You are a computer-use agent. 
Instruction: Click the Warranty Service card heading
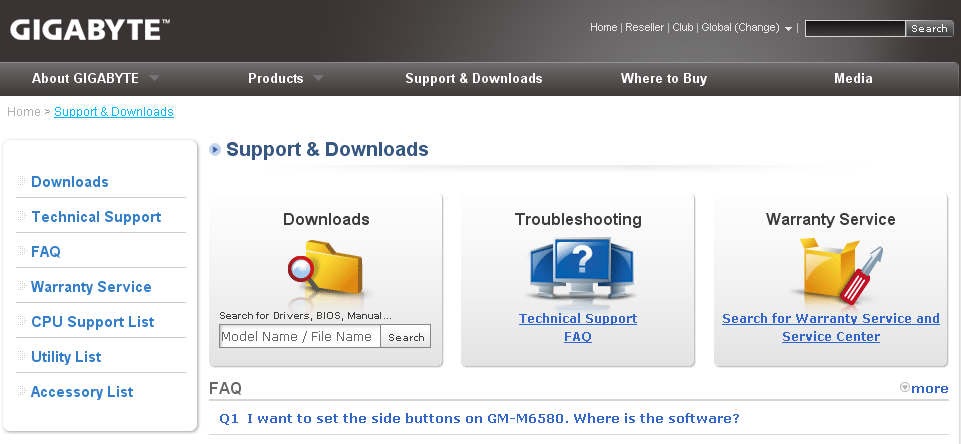pos(830,220)
